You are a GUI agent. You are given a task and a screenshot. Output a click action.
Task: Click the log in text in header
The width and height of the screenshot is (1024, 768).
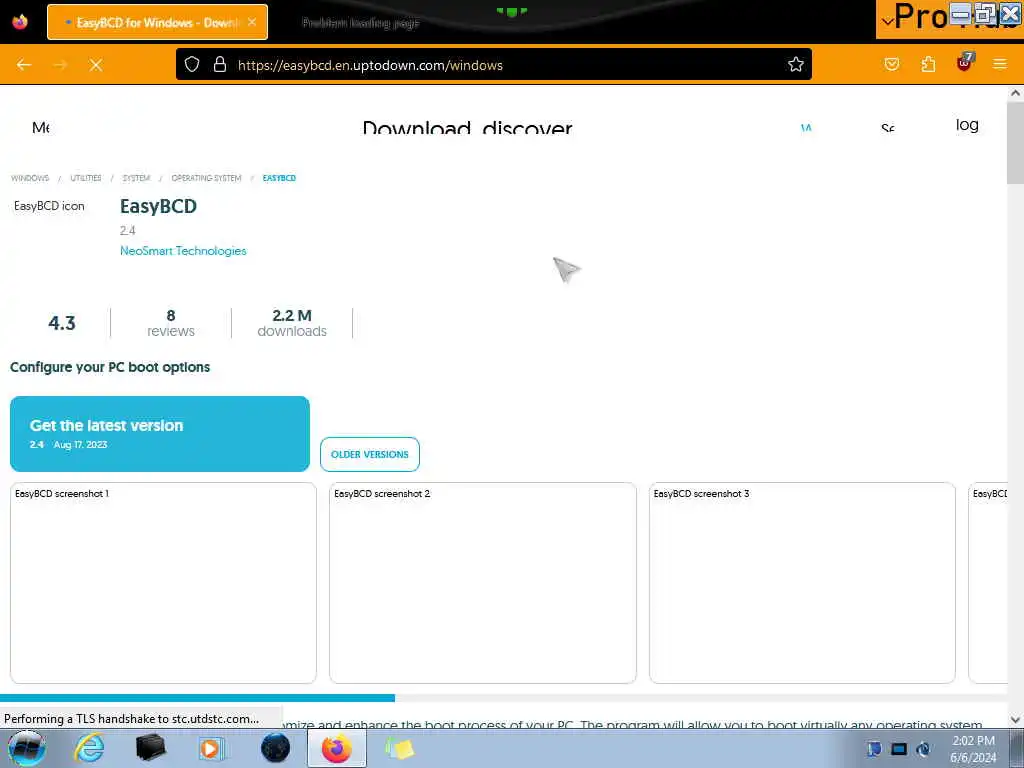[967, 125]
